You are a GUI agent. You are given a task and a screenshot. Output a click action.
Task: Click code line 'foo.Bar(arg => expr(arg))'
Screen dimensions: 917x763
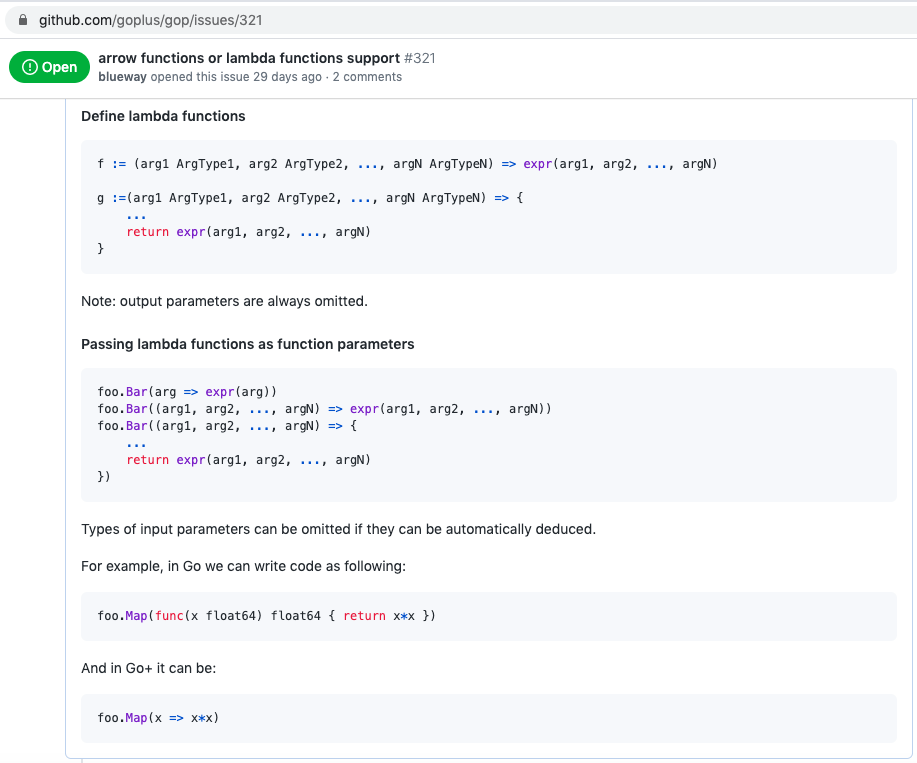[x=187, y=392]
